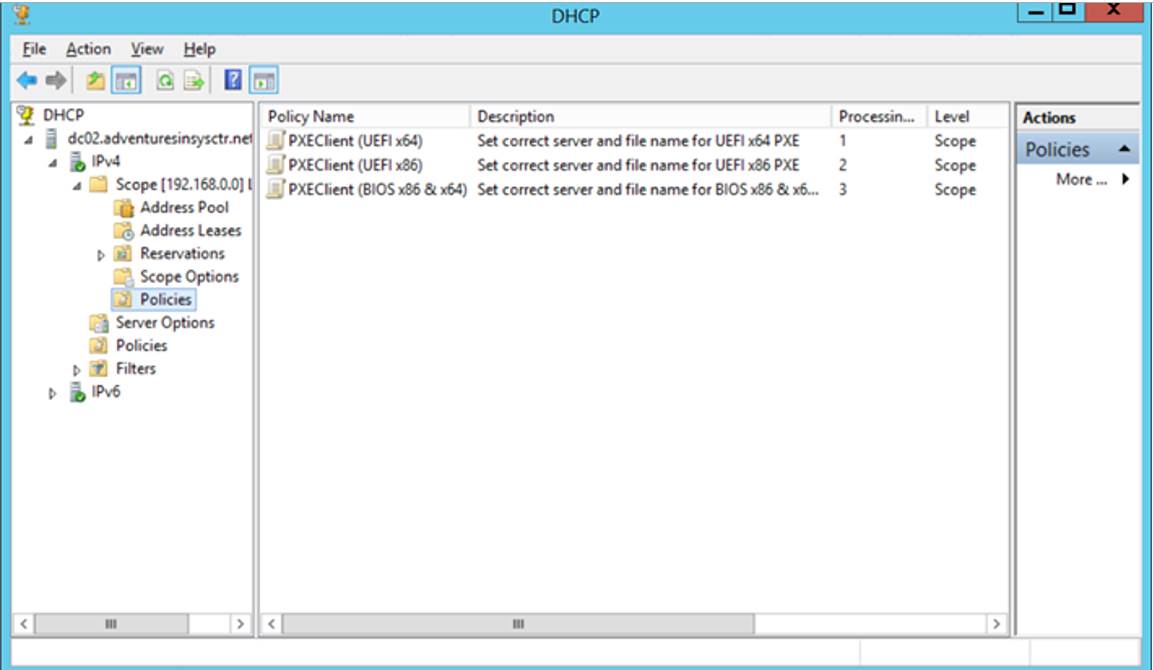Click the policy list horizontal scrollbar thumb
This screenshot has height=670, width=1153.
pyautogui.click(x=518, y=624)
